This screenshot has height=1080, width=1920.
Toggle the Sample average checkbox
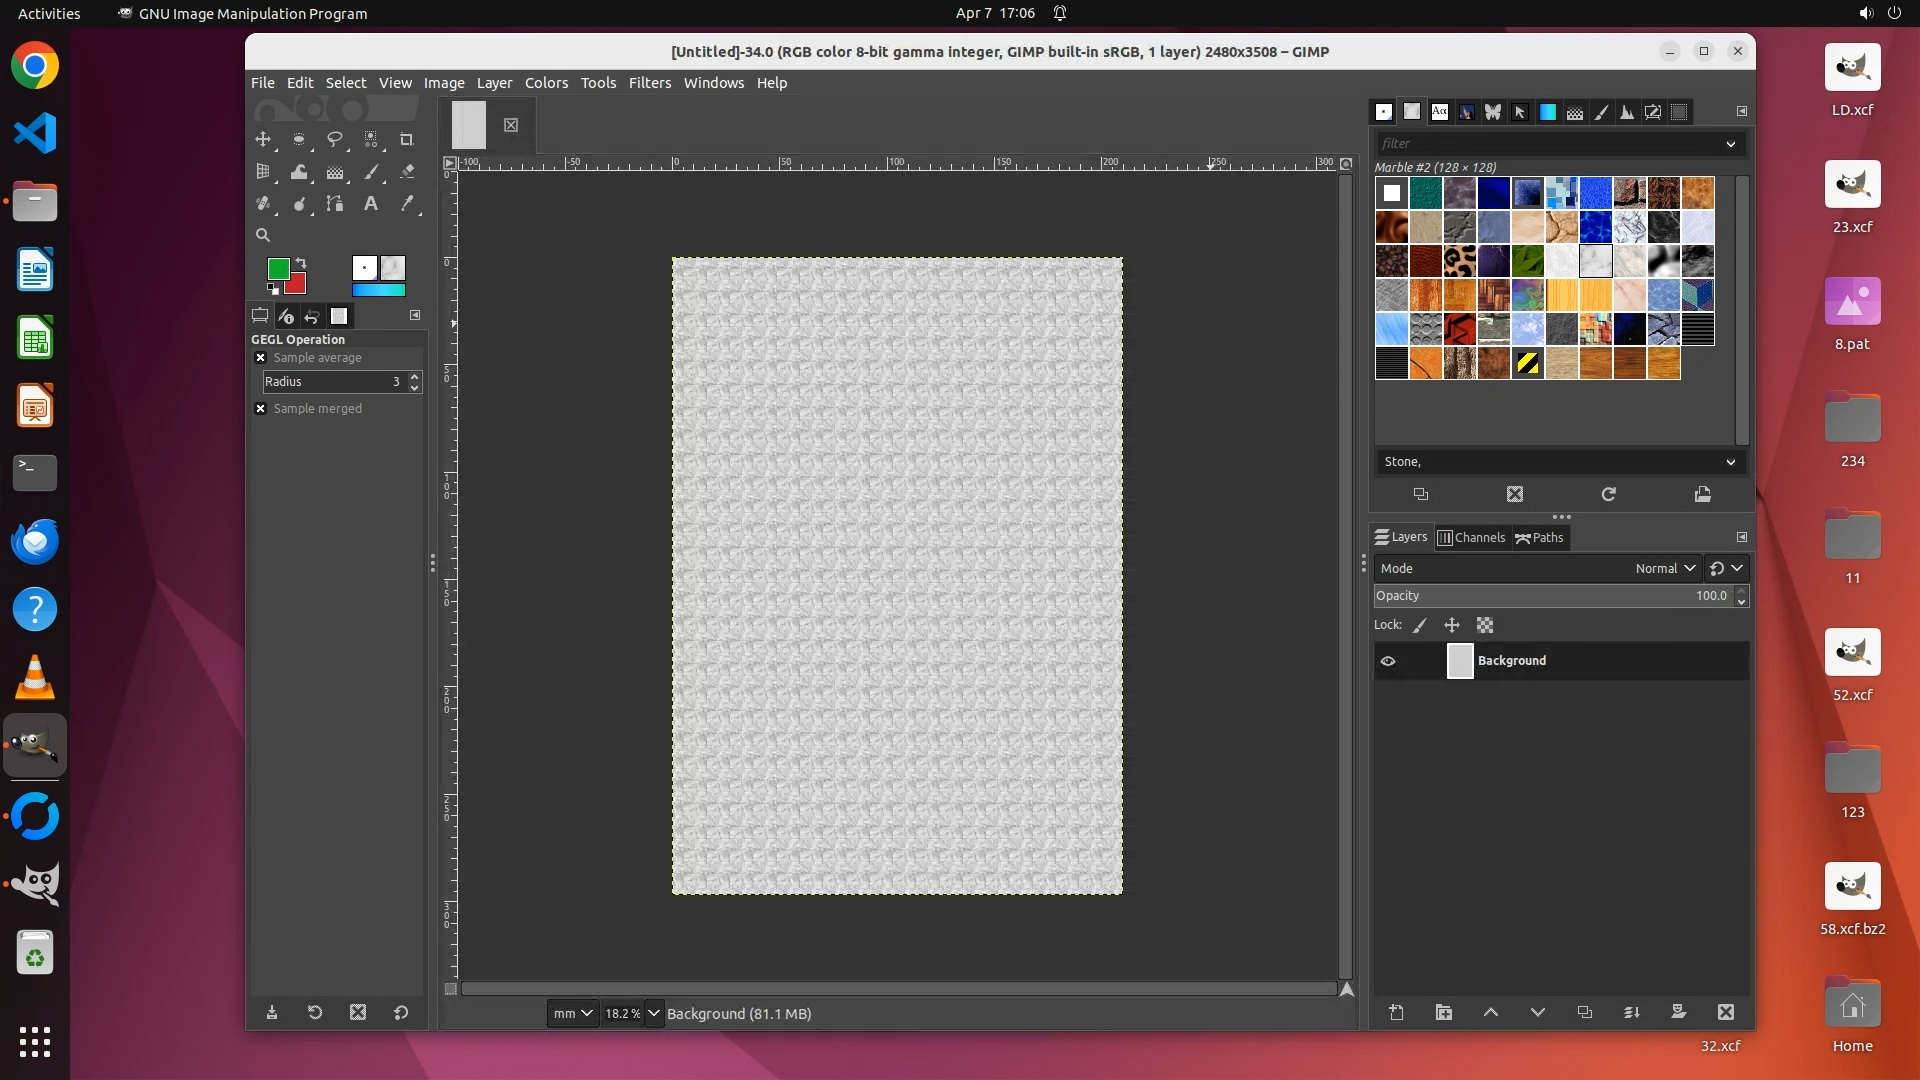[x=261, y=358]
